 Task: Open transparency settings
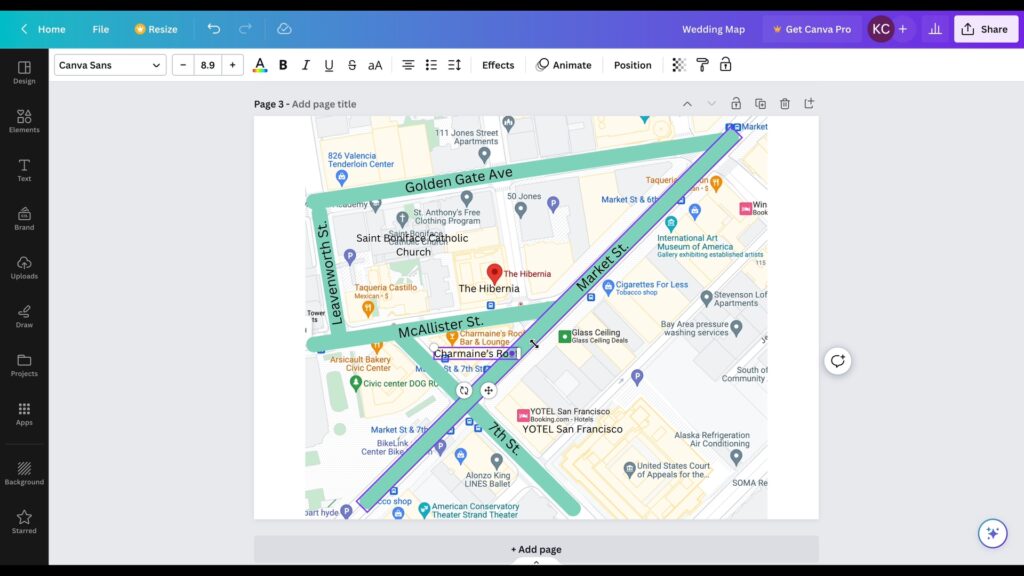pyautogui.click(x=679, y=65)
